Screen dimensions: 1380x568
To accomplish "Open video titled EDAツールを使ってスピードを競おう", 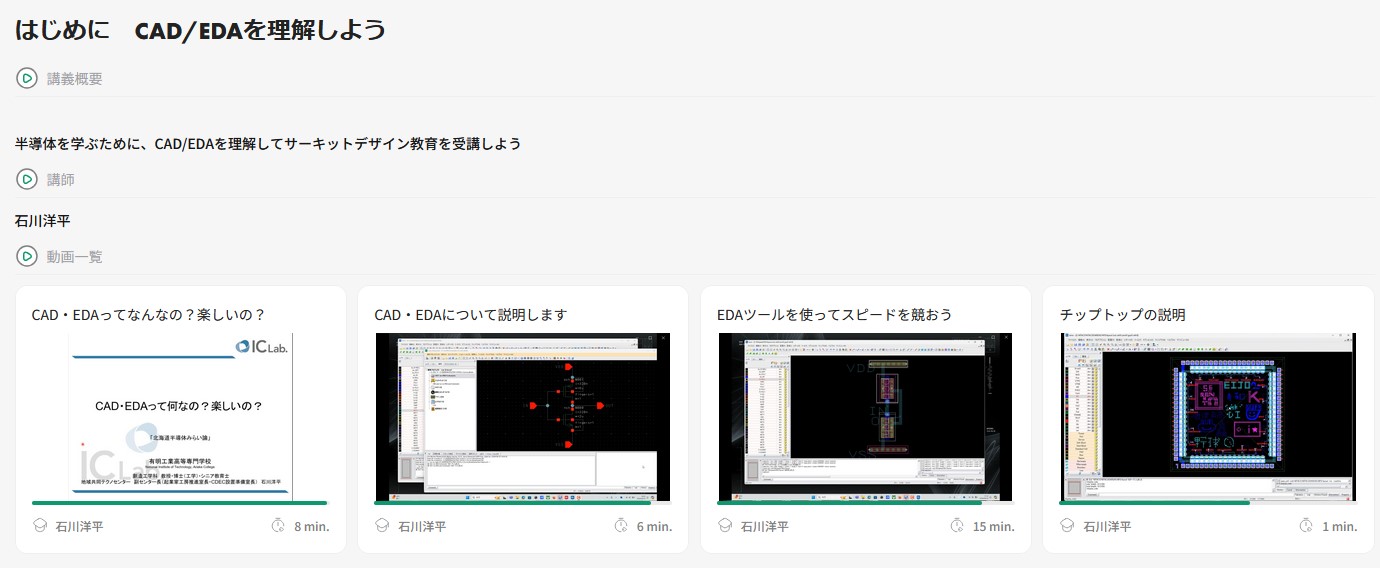I will point(835,315).
